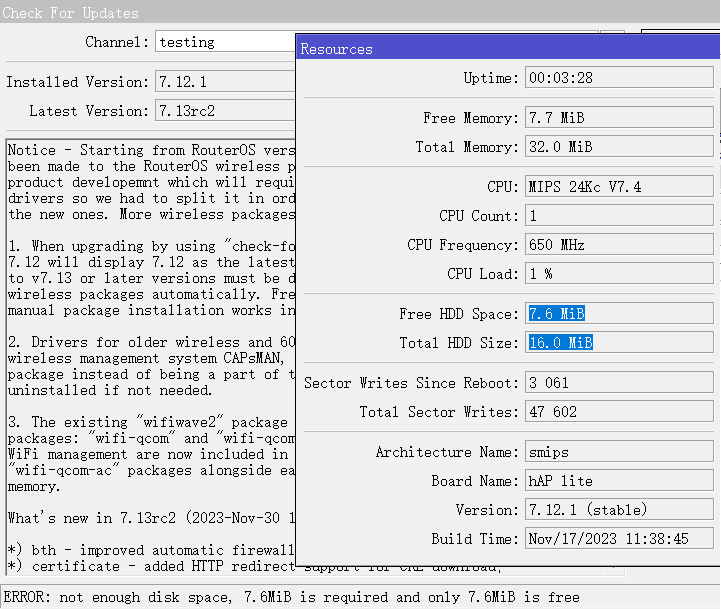The image size is (721, 609).
Task: Click the highlighted Free HDD Space value
Action: [x=557, y=314]
